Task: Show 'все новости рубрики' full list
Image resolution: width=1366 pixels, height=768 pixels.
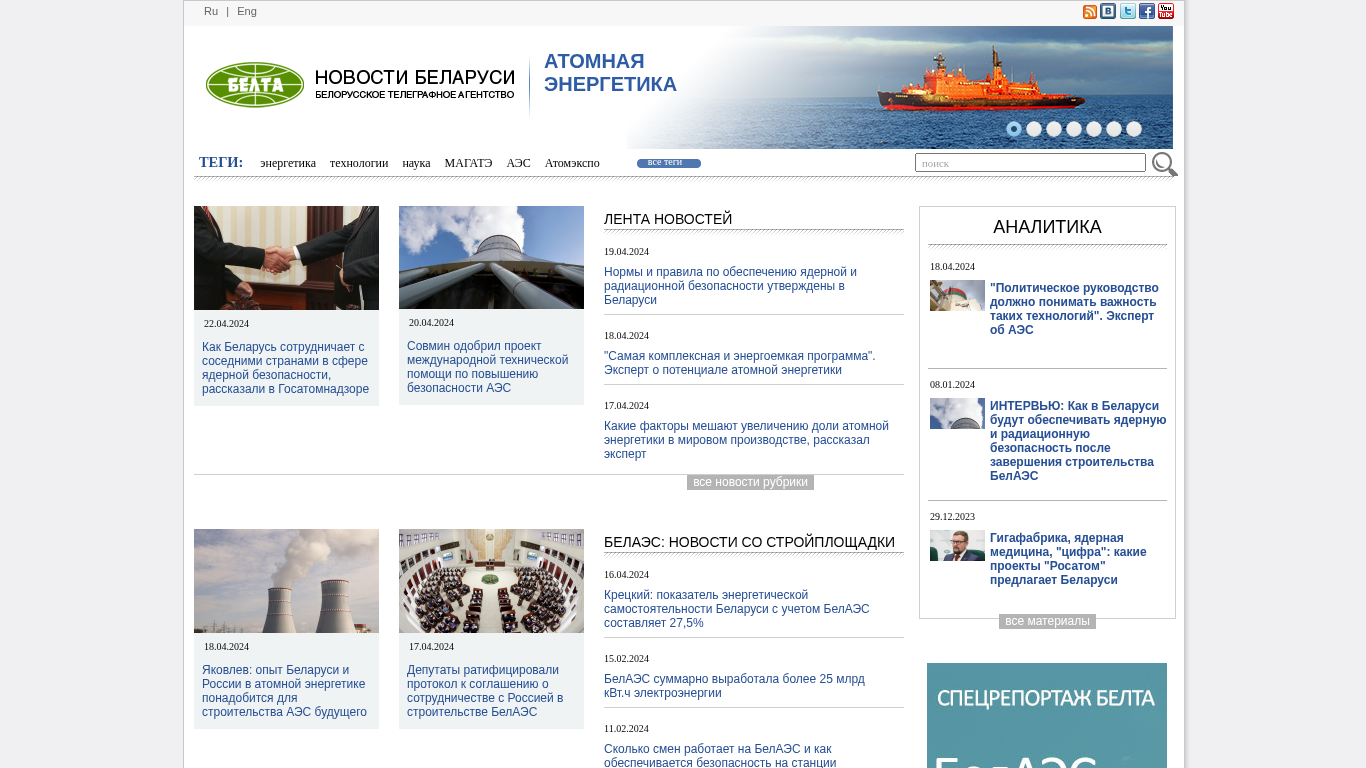Action: 750,483
